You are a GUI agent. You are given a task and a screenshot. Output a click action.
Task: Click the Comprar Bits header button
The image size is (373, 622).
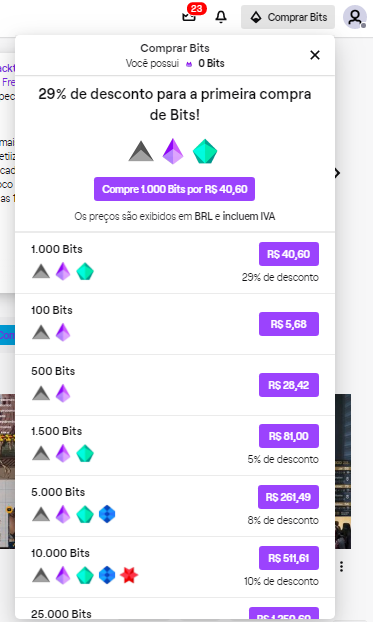(x=288, y=17)
